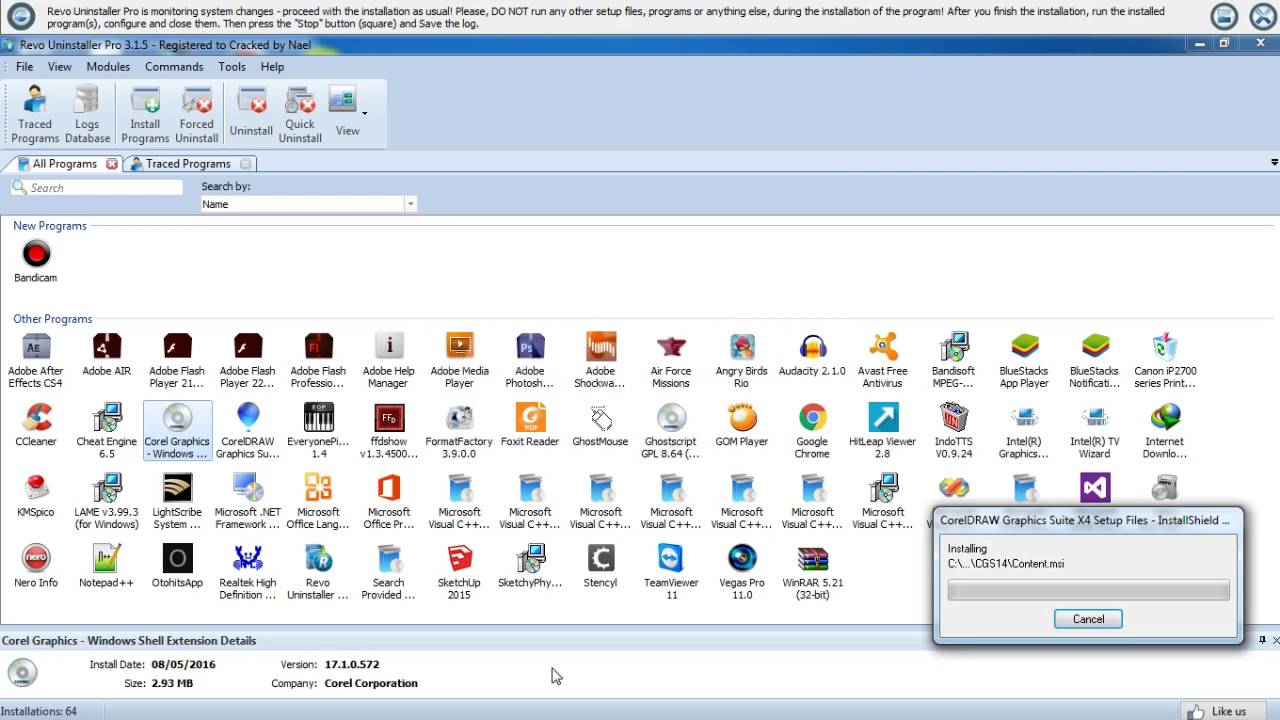Click the Revo monitoring bar logo icon
Viewport: 1280px width, 720px height.
pos(20,15)
